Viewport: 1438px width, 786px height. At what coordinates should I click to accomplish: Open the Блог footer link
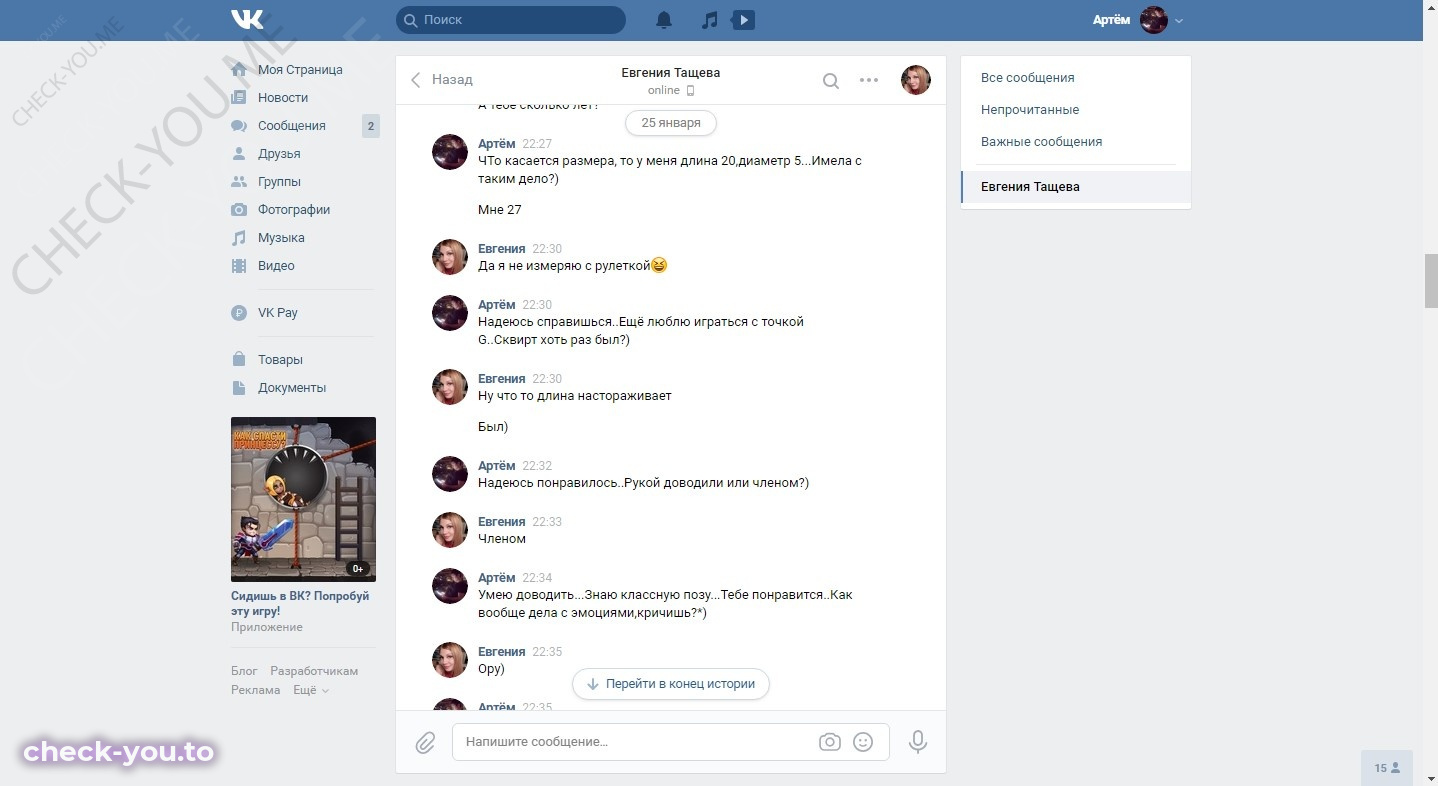244,671
